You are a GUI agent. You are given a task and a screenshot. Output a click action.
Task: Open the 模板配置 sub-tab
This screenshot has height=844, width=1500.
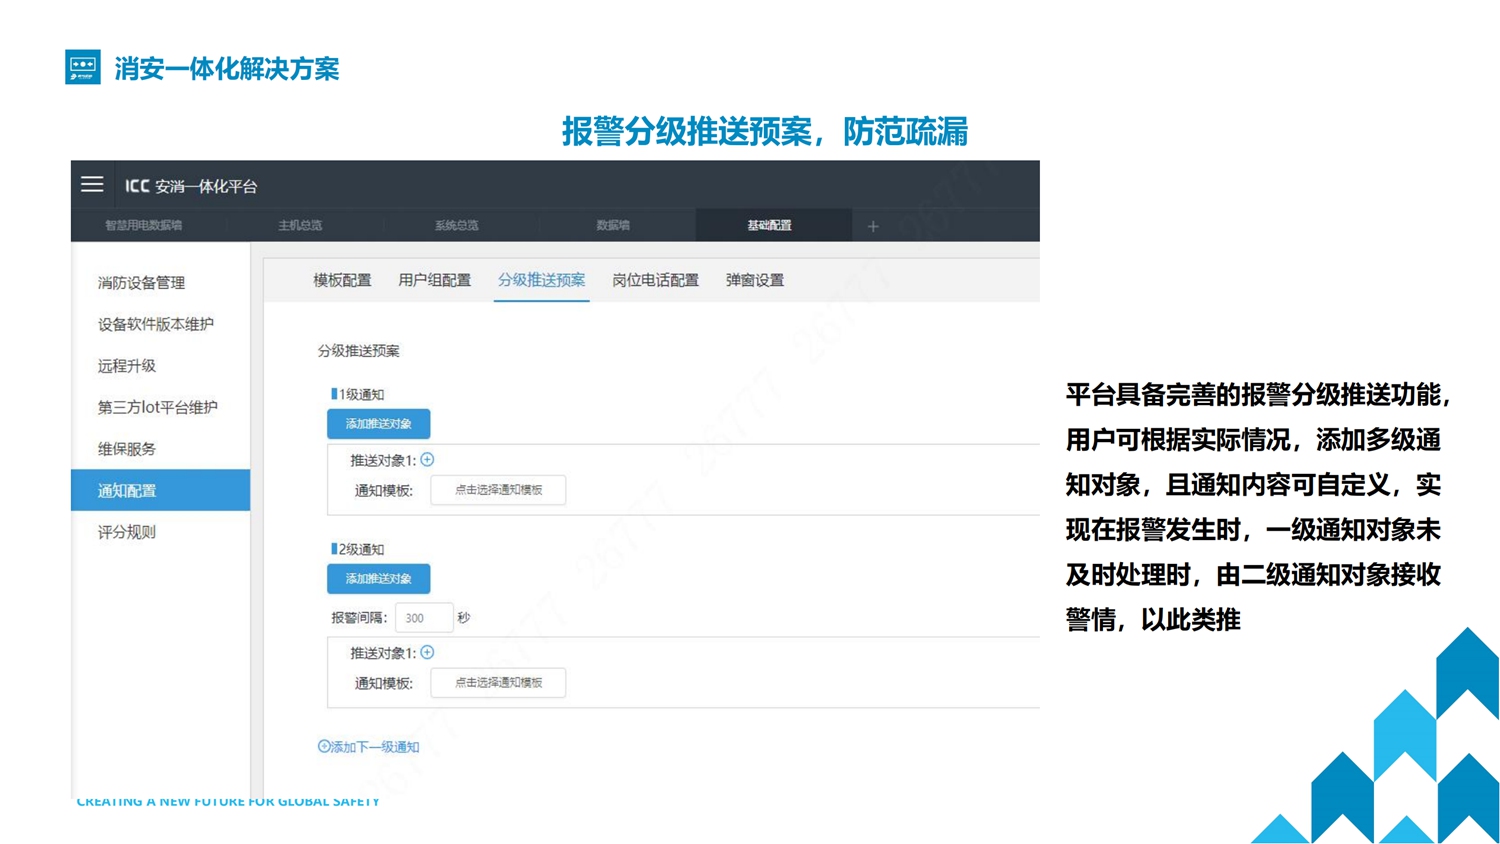pyautogui.click(x=342, y=281)
